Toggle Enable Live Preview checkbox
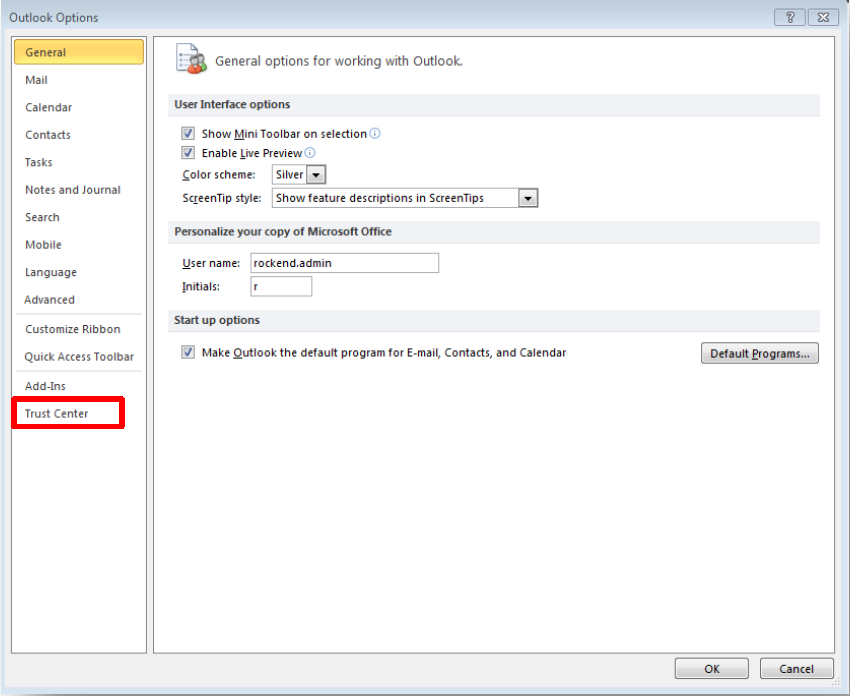The width and height of the screenshot is (850, 696). (x=188, y=153)
